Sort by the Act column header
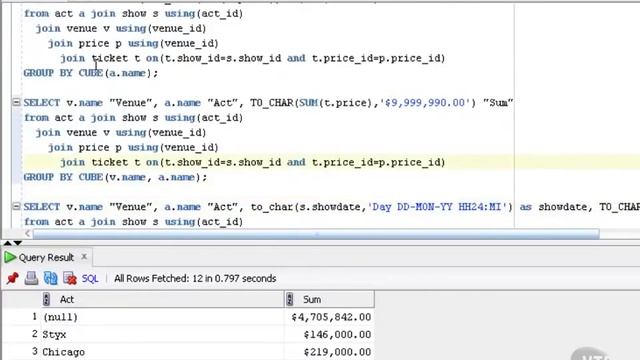The image size is (640, 360). pos(163,299)
